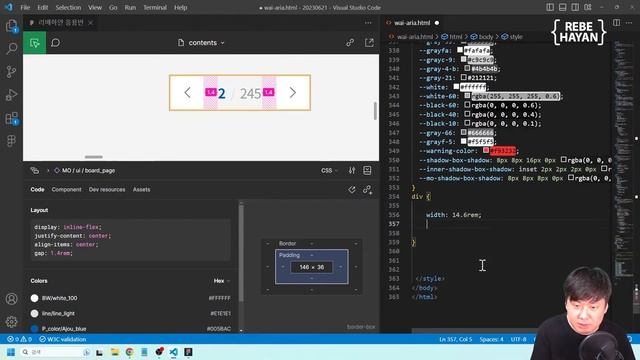The height and width of the screenshot is (360, 640).
Task: Toggle secondary side bar layout icon
Action: [x=575, y=7]
